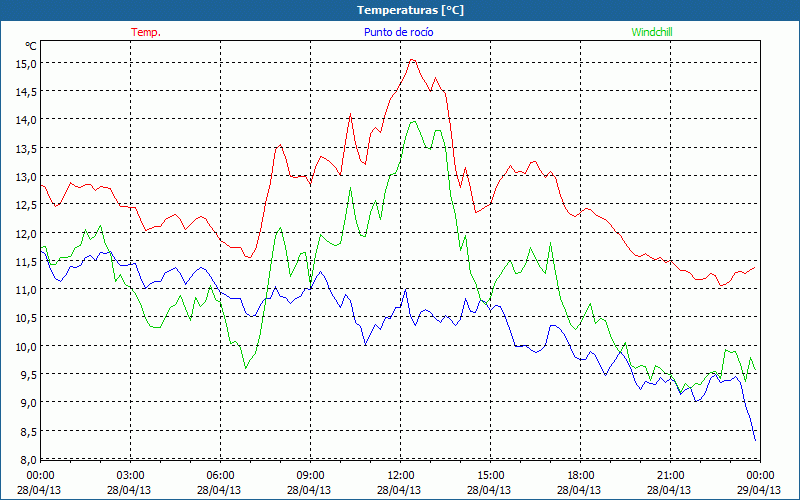Click the 9,5 value on the y-axis
800x500 pixels.
coord(27,375)
